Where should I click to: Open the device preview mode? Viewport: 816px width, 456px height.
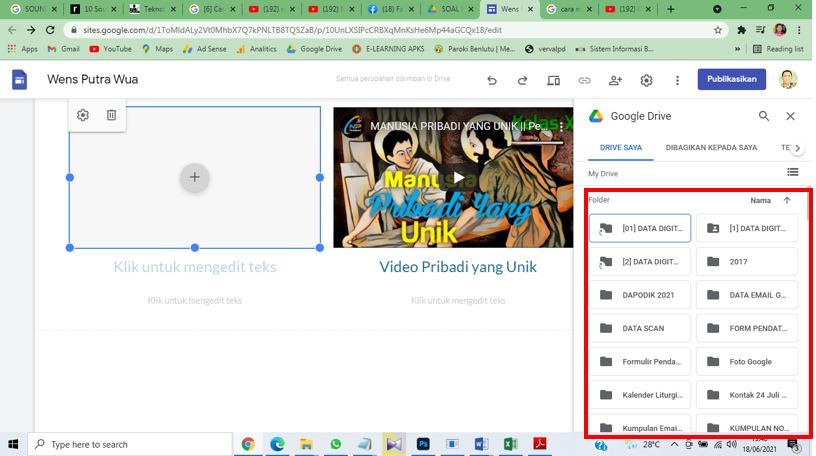click(x=553, y=81)
